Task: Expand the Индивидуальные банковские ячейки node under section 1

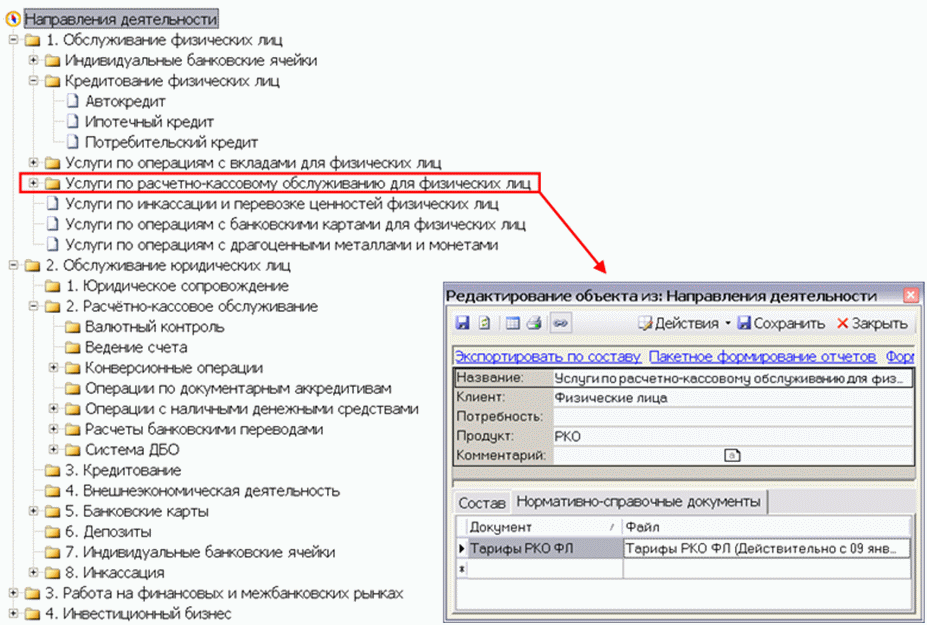Action: point(33,61)
